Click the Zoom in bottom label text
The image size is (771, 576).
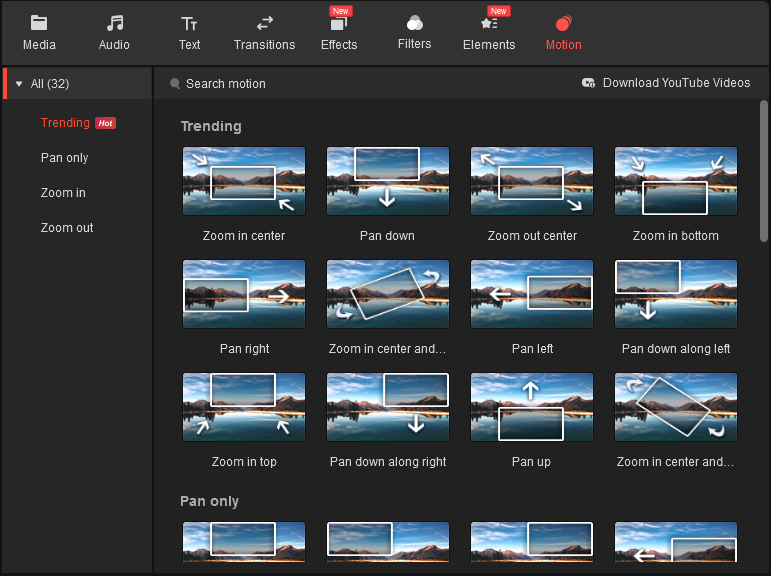[x=676, y=236]
